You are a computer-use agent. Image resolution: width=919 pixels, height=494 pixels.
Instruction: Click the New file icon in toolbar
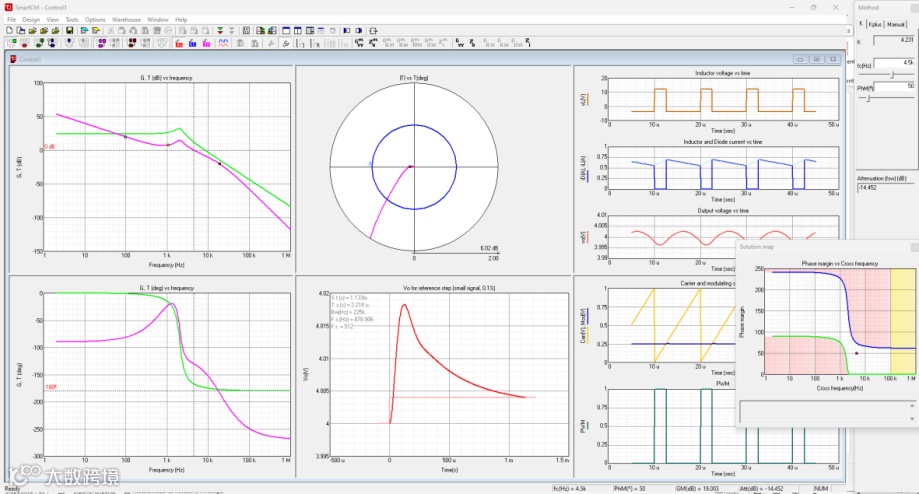pyautogui.click(x=8, y=31)
